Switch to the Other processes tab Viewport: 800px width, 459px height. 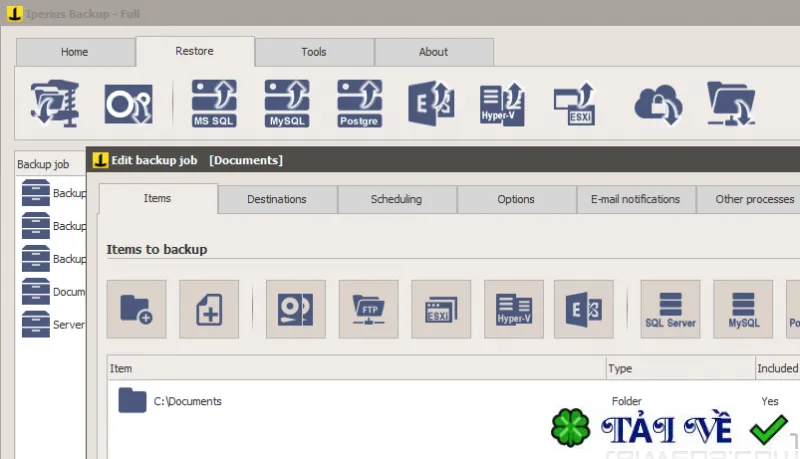748,199
